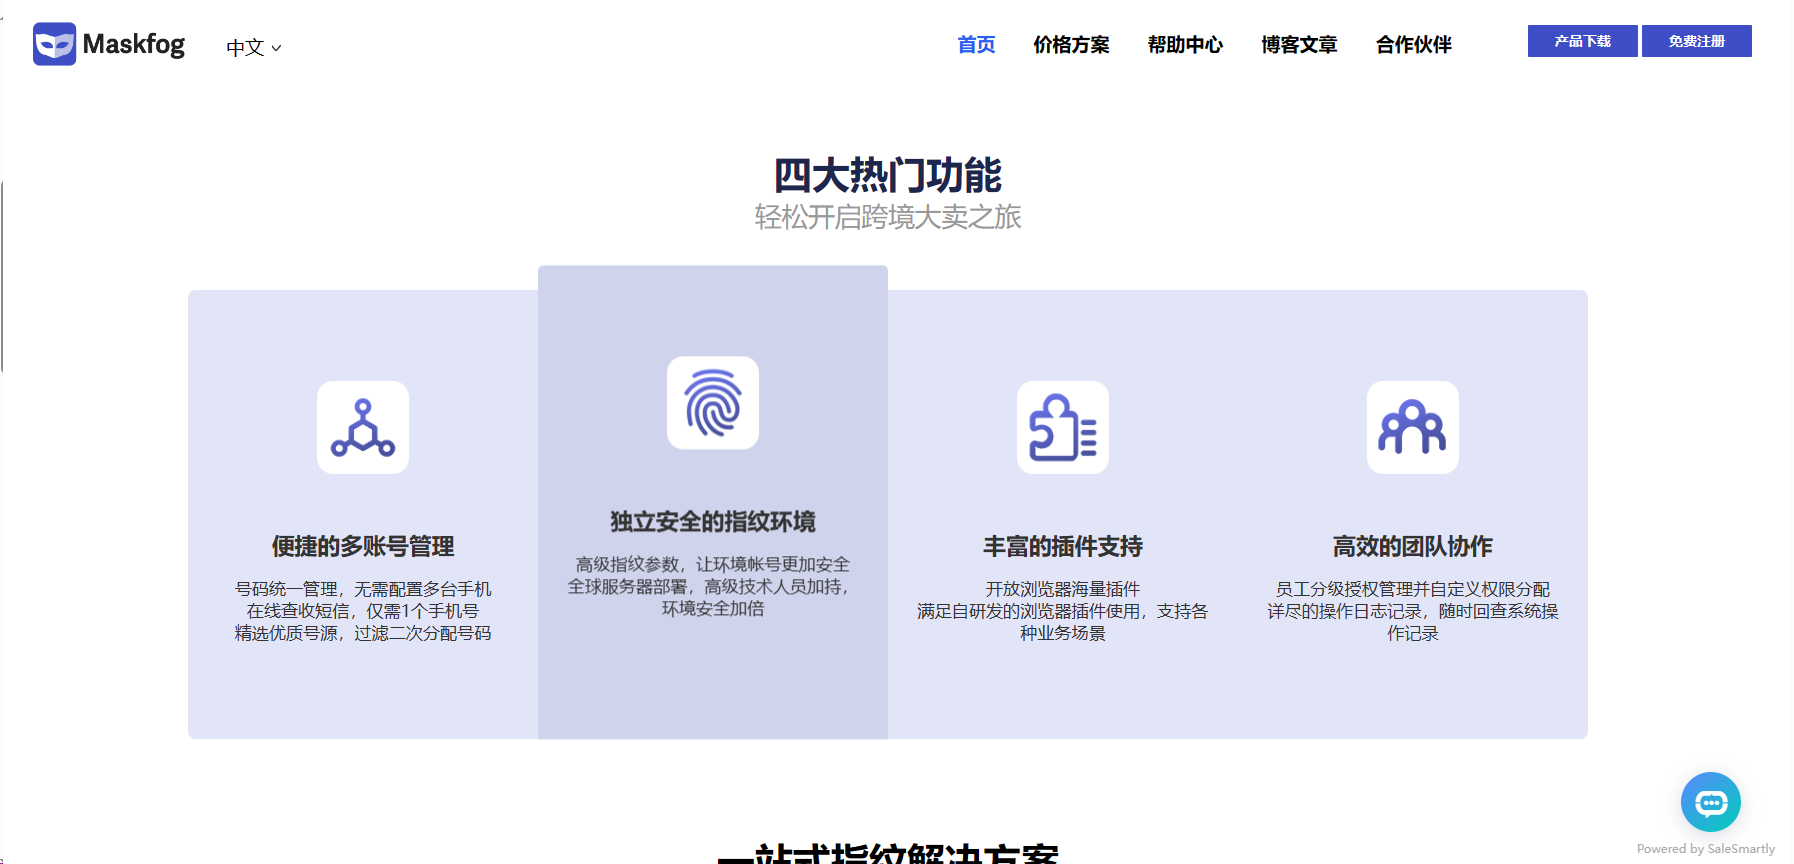This screenshot has width=1794, height=864.
Task: Open the 中文 language dropdown
Action: [x=254, y=47]
